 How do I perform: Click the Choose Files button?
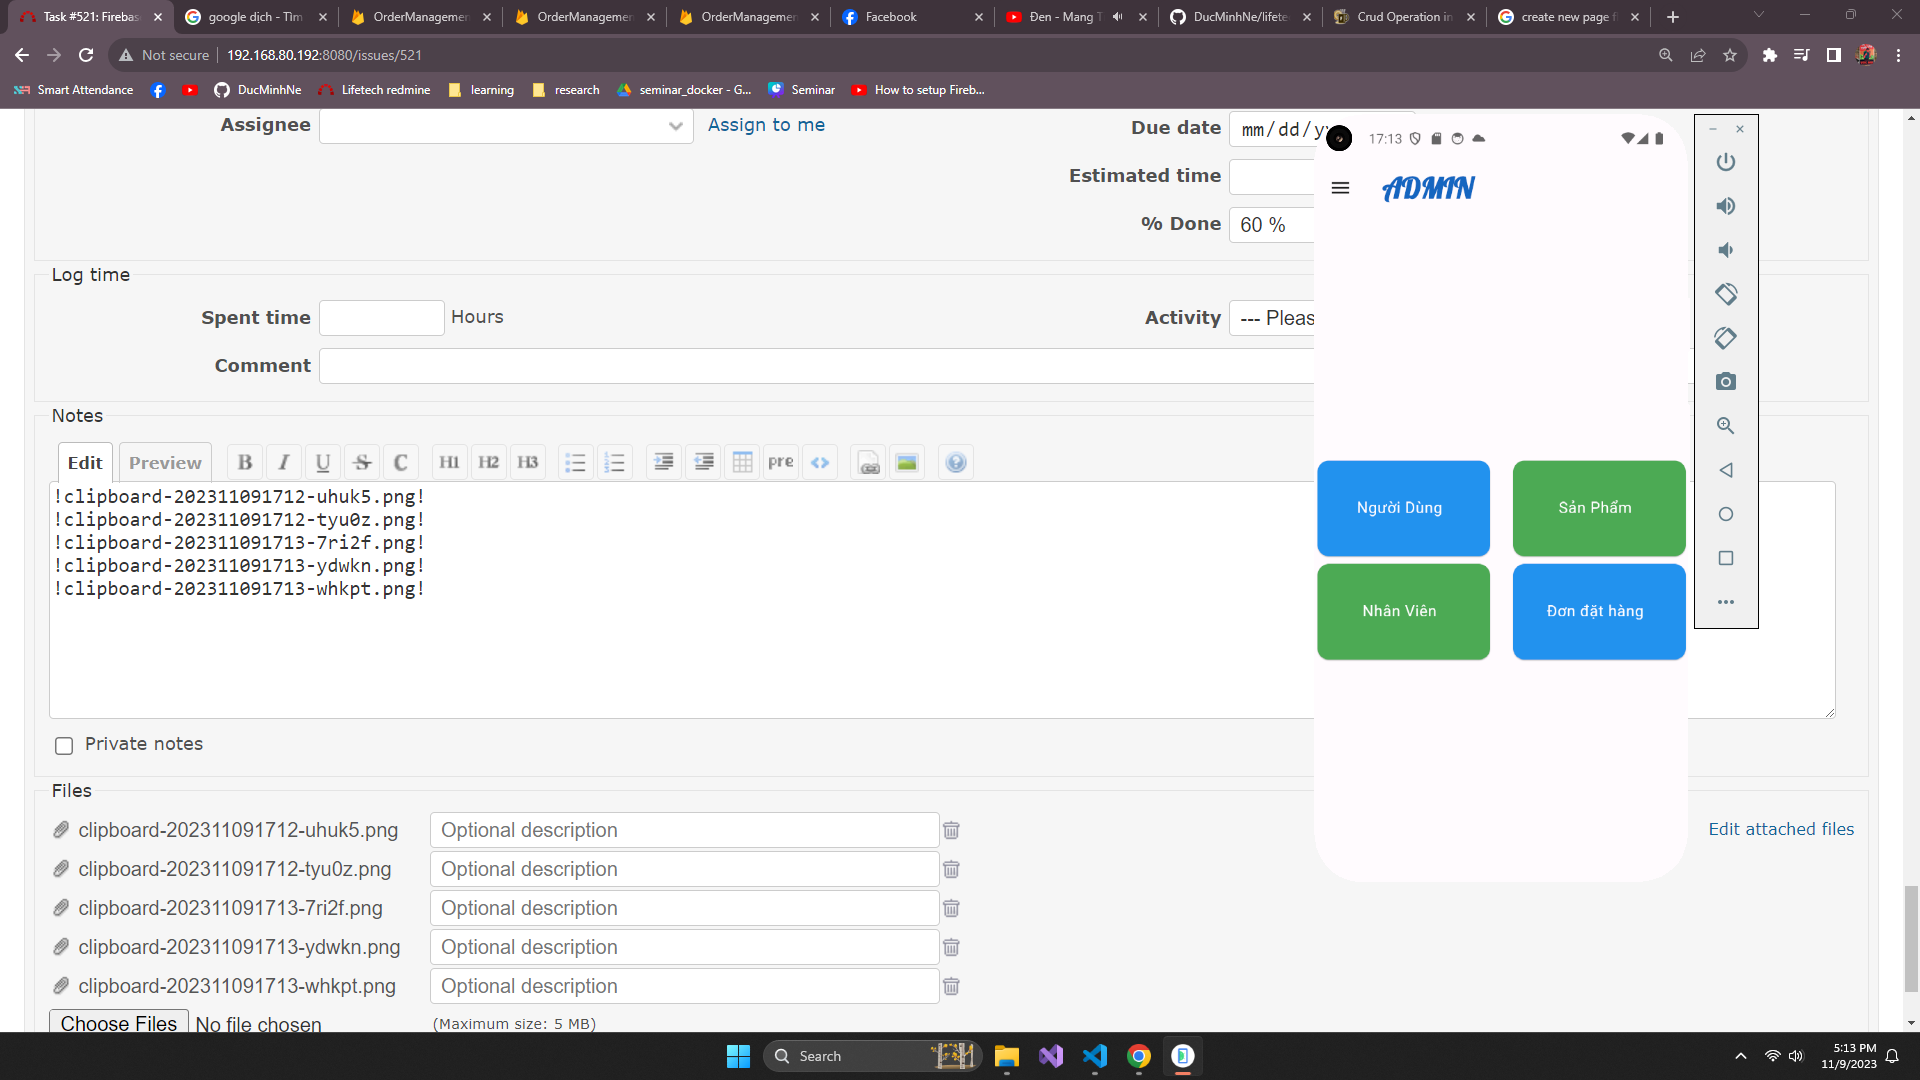click(x=118, y=1023)
